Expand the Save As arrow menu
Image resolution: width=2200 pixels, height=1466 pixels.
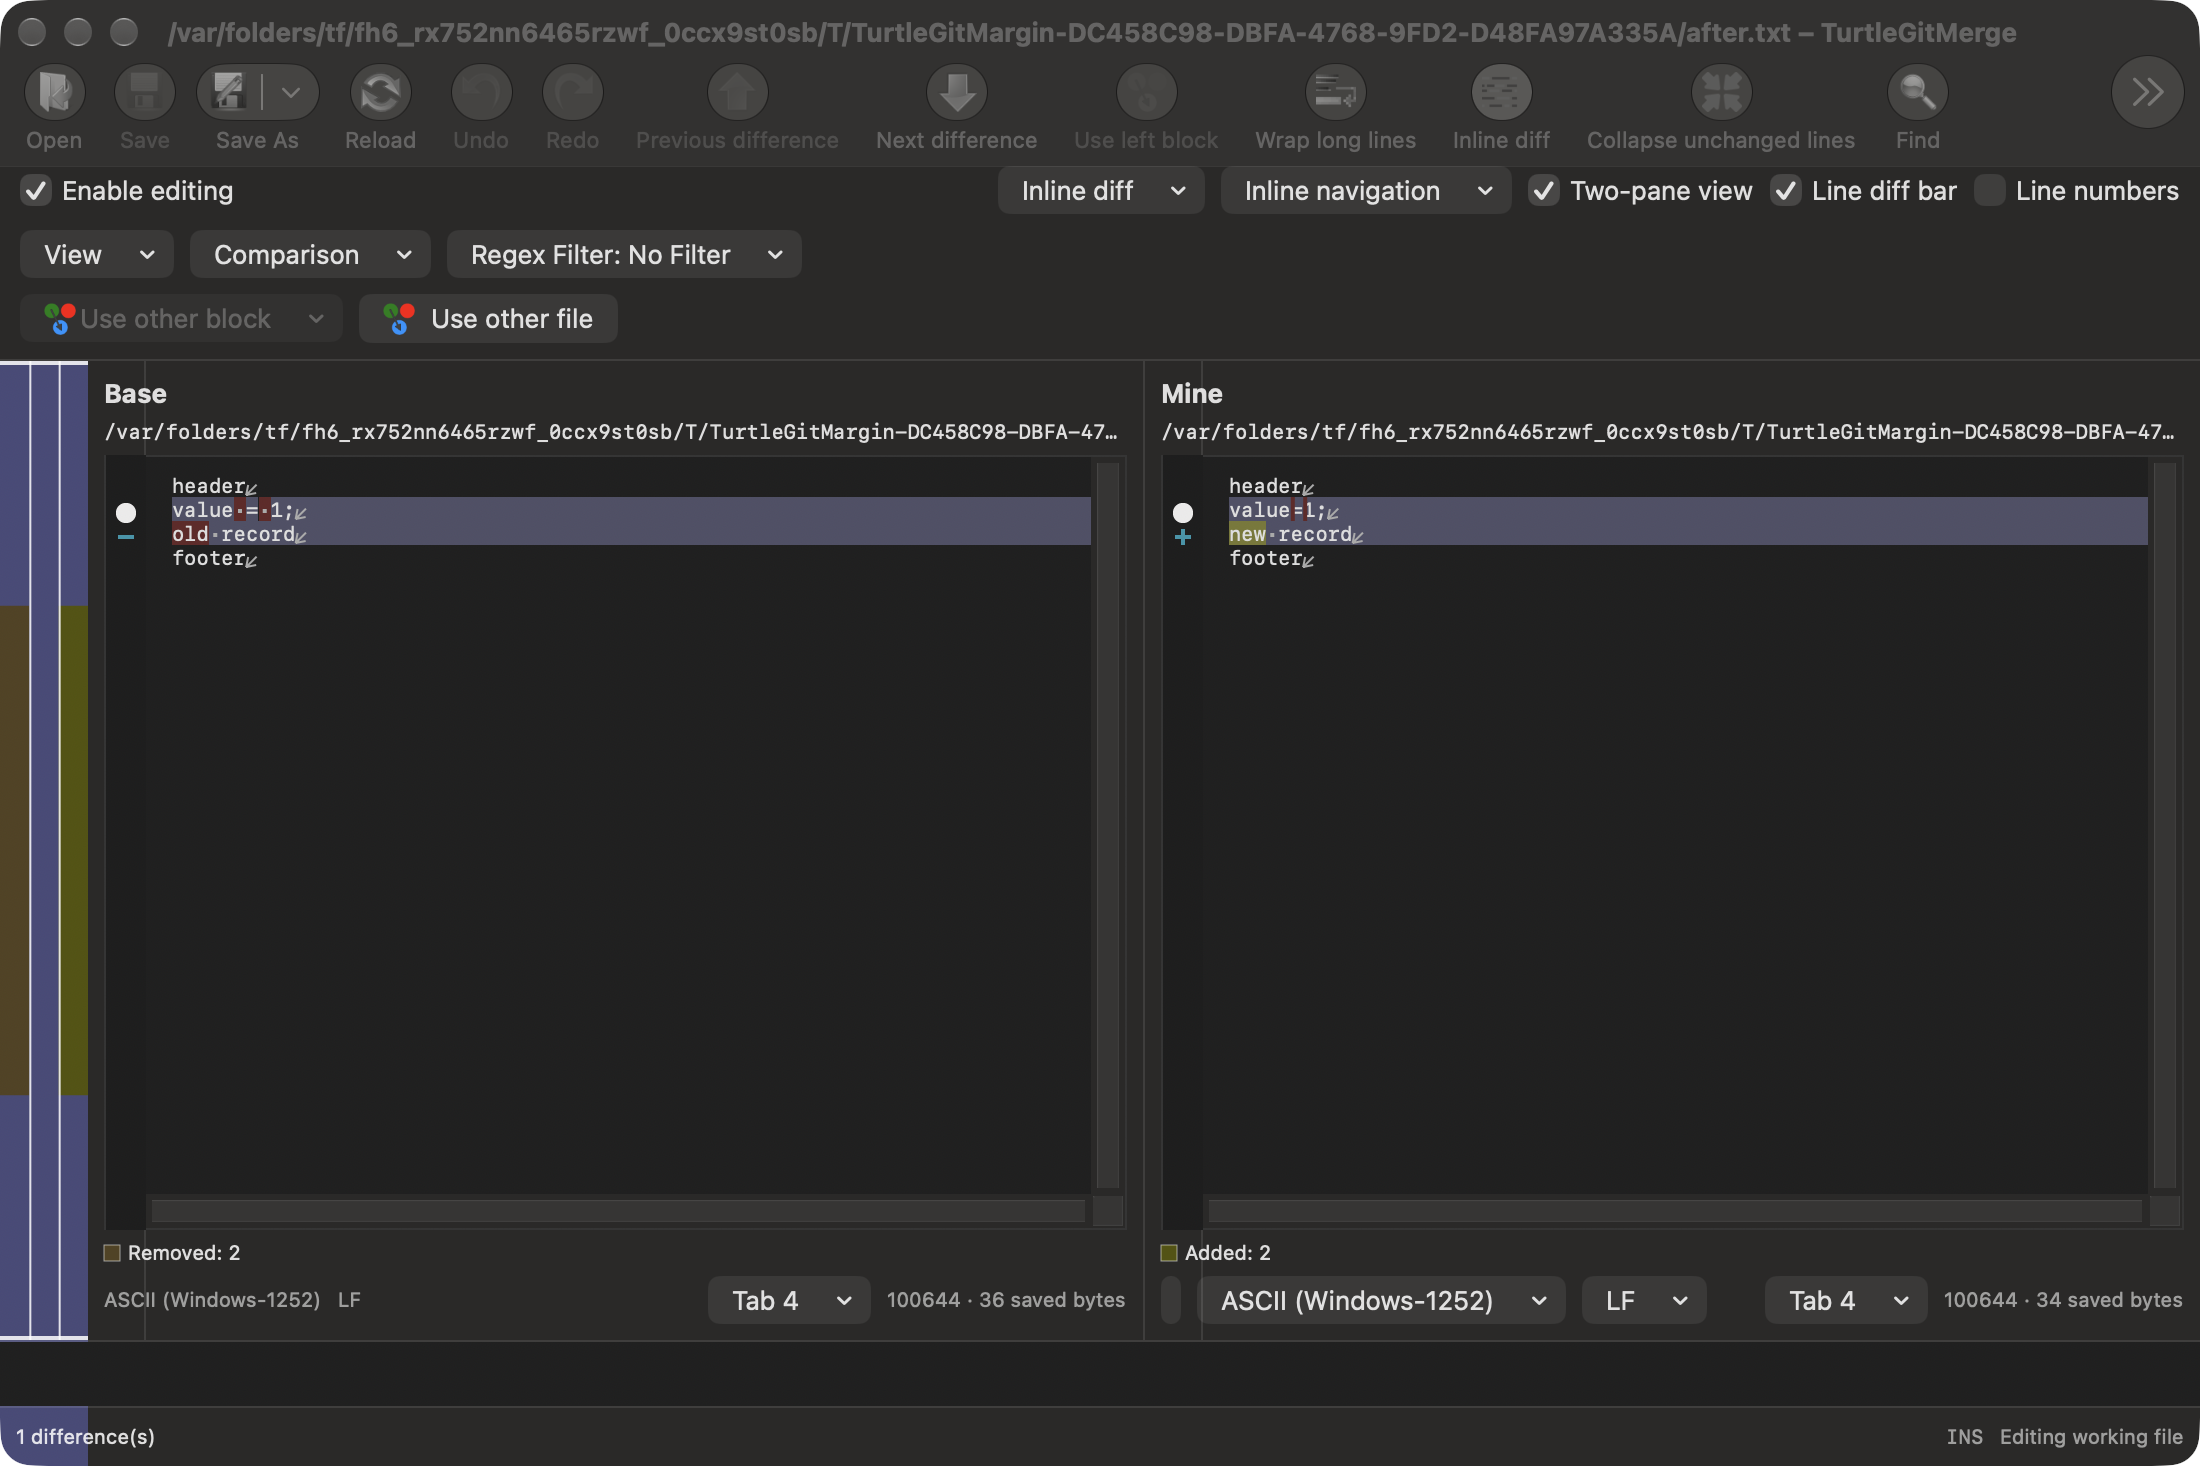291,93
